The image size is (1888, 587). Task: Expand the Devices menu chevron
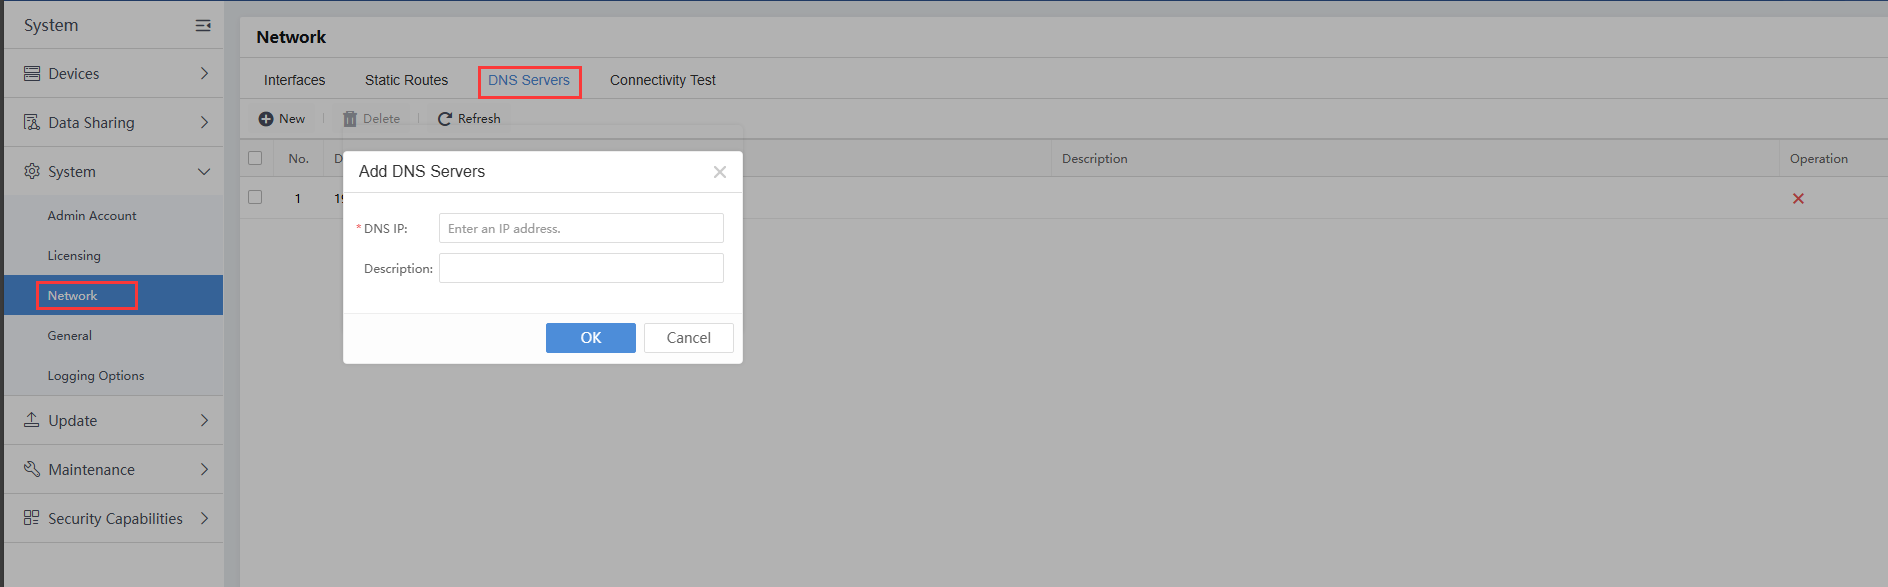coord(204,73)
